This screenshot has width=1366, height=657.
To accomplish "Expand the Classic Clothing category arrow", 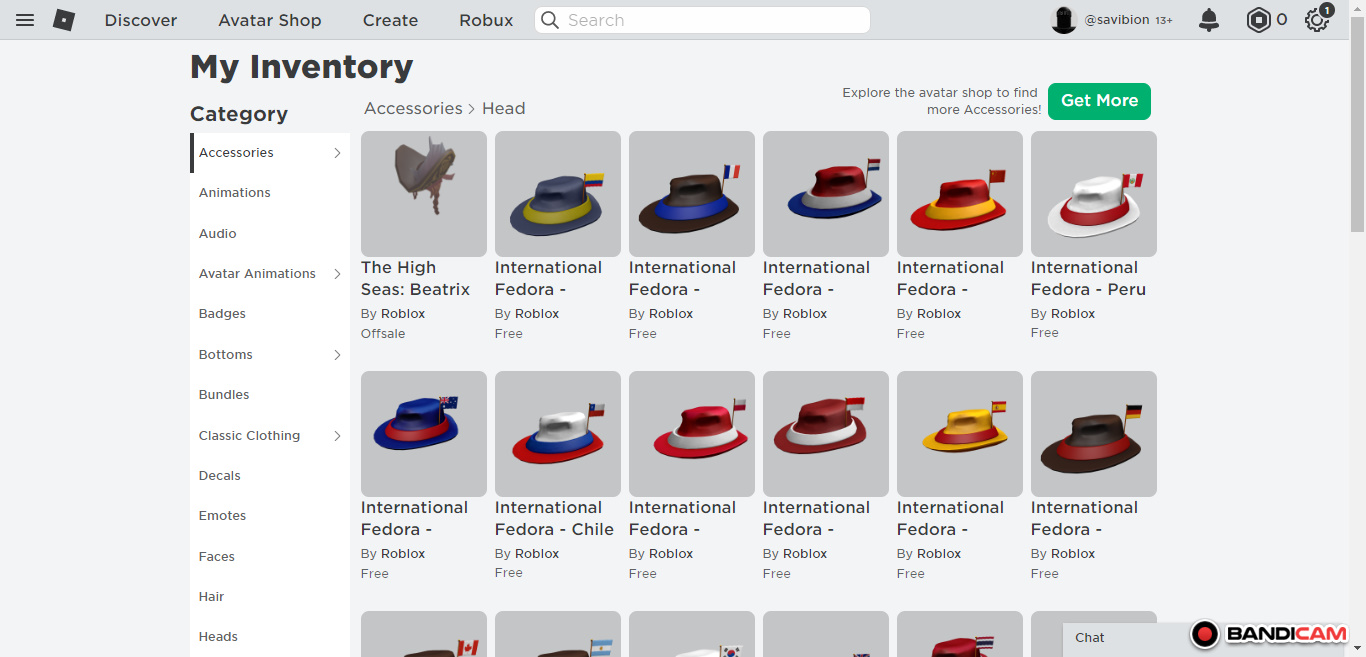I will click(337, 436).
